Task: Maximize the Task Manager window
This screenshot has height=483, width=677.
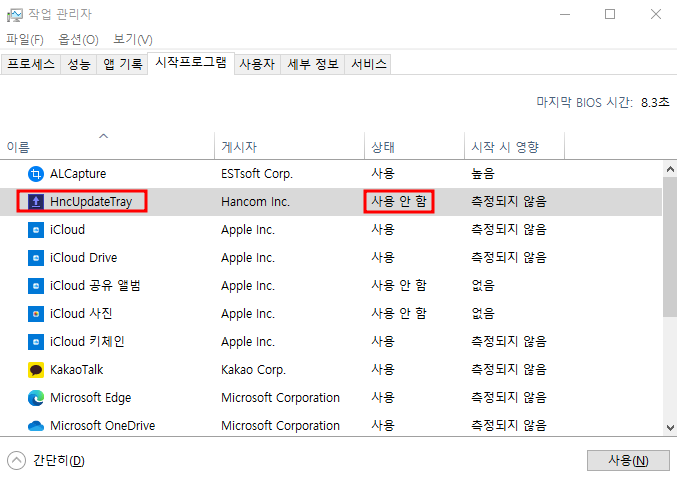Action: 610,15
